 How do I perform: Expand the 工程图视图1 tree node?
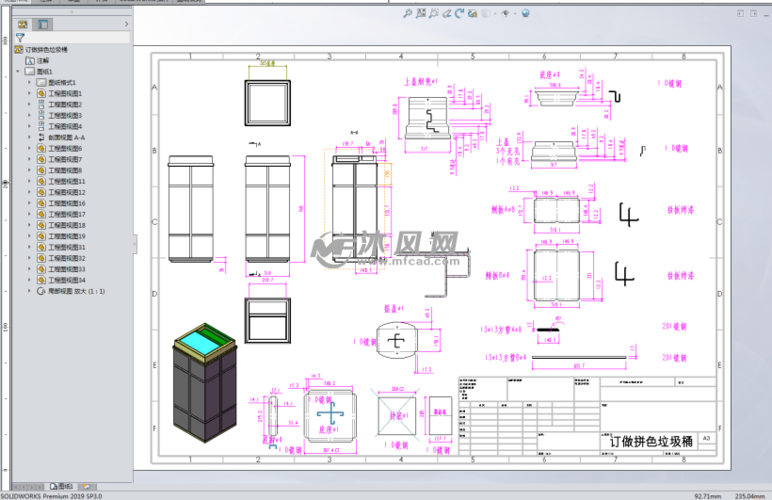[29, 93]
